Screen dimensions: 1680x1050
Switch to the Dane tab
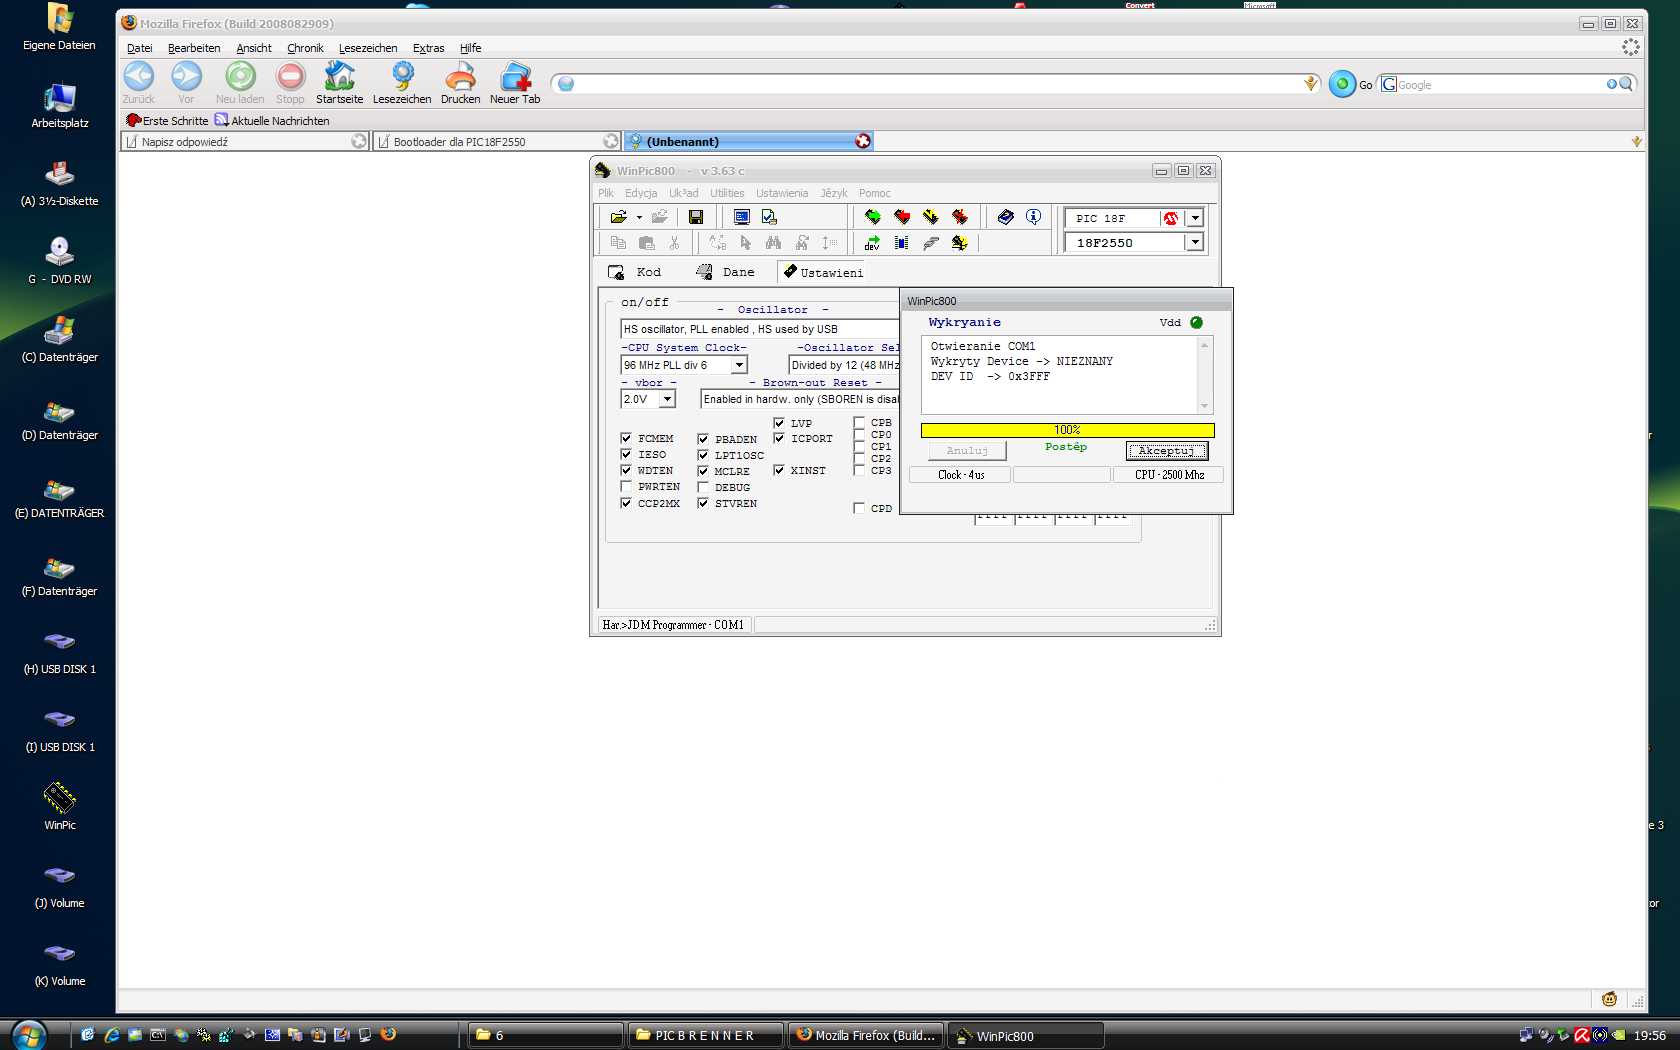pyautogui.click(x=725, y=272)
